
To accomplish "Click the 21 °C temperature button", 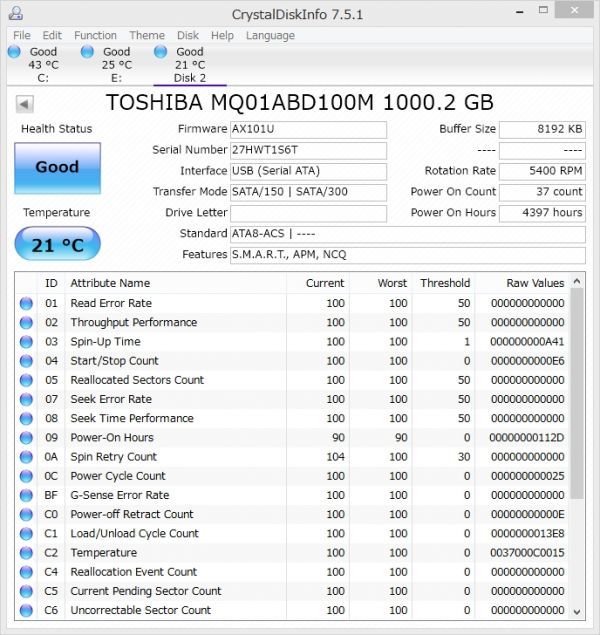I will coord(57,243).
